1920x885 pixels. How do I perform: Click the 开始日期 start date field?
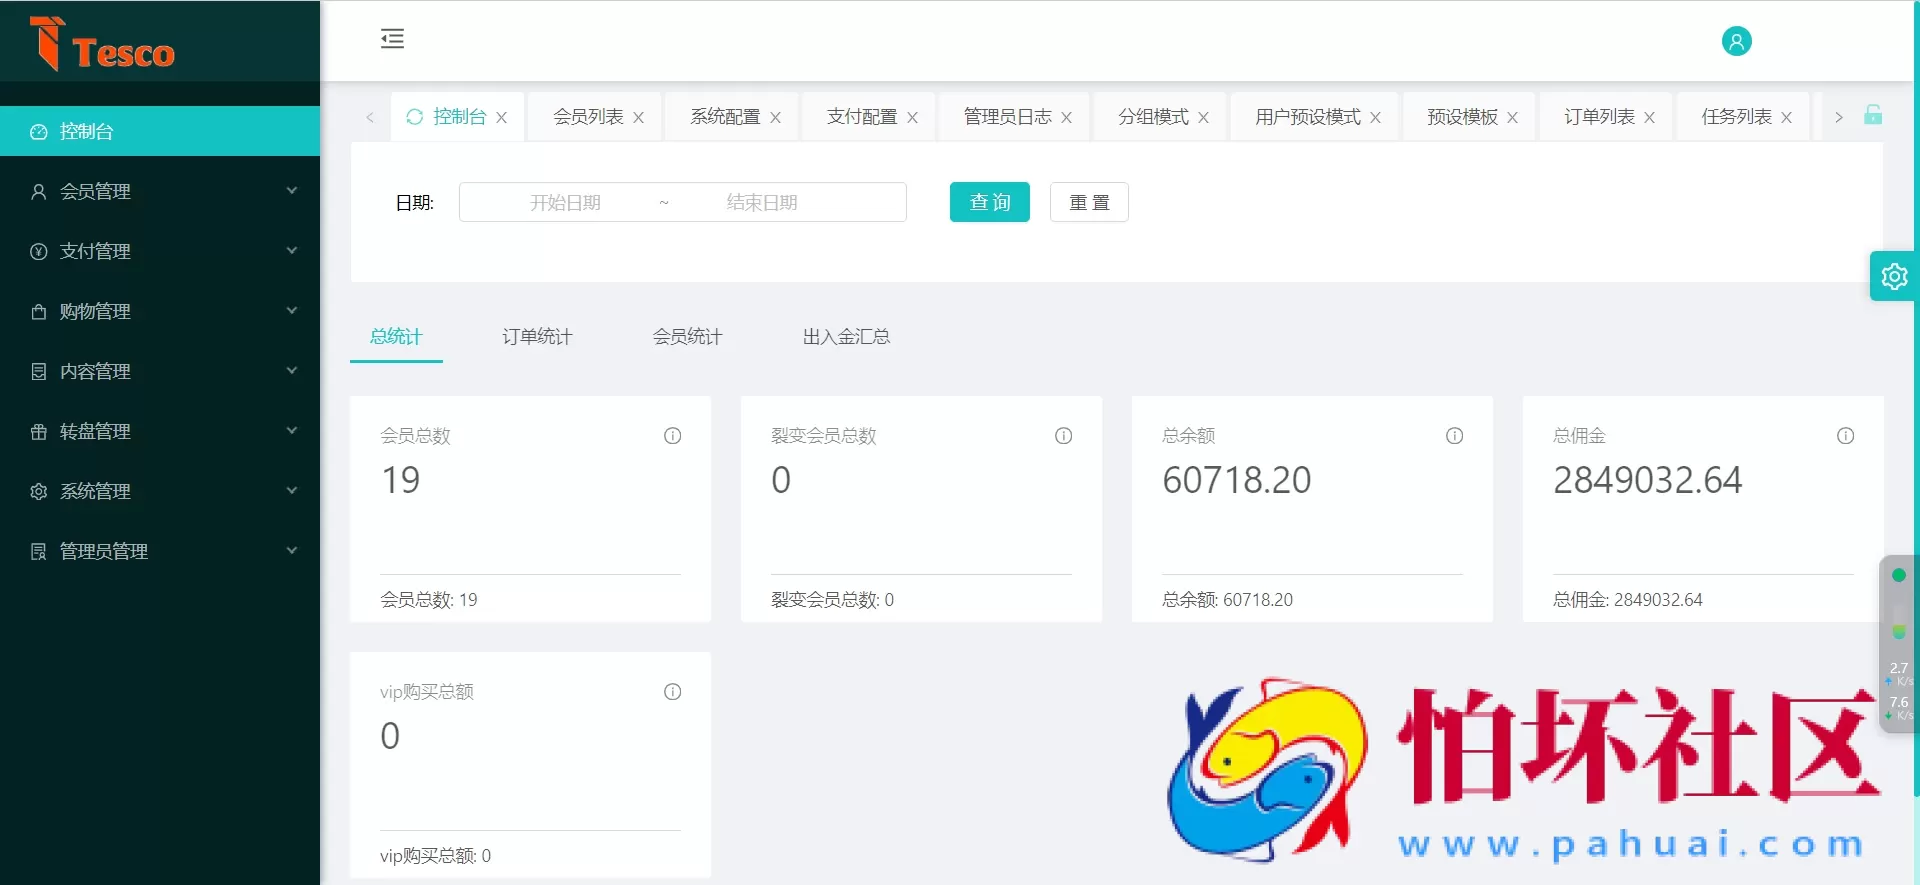click(565, 203)
